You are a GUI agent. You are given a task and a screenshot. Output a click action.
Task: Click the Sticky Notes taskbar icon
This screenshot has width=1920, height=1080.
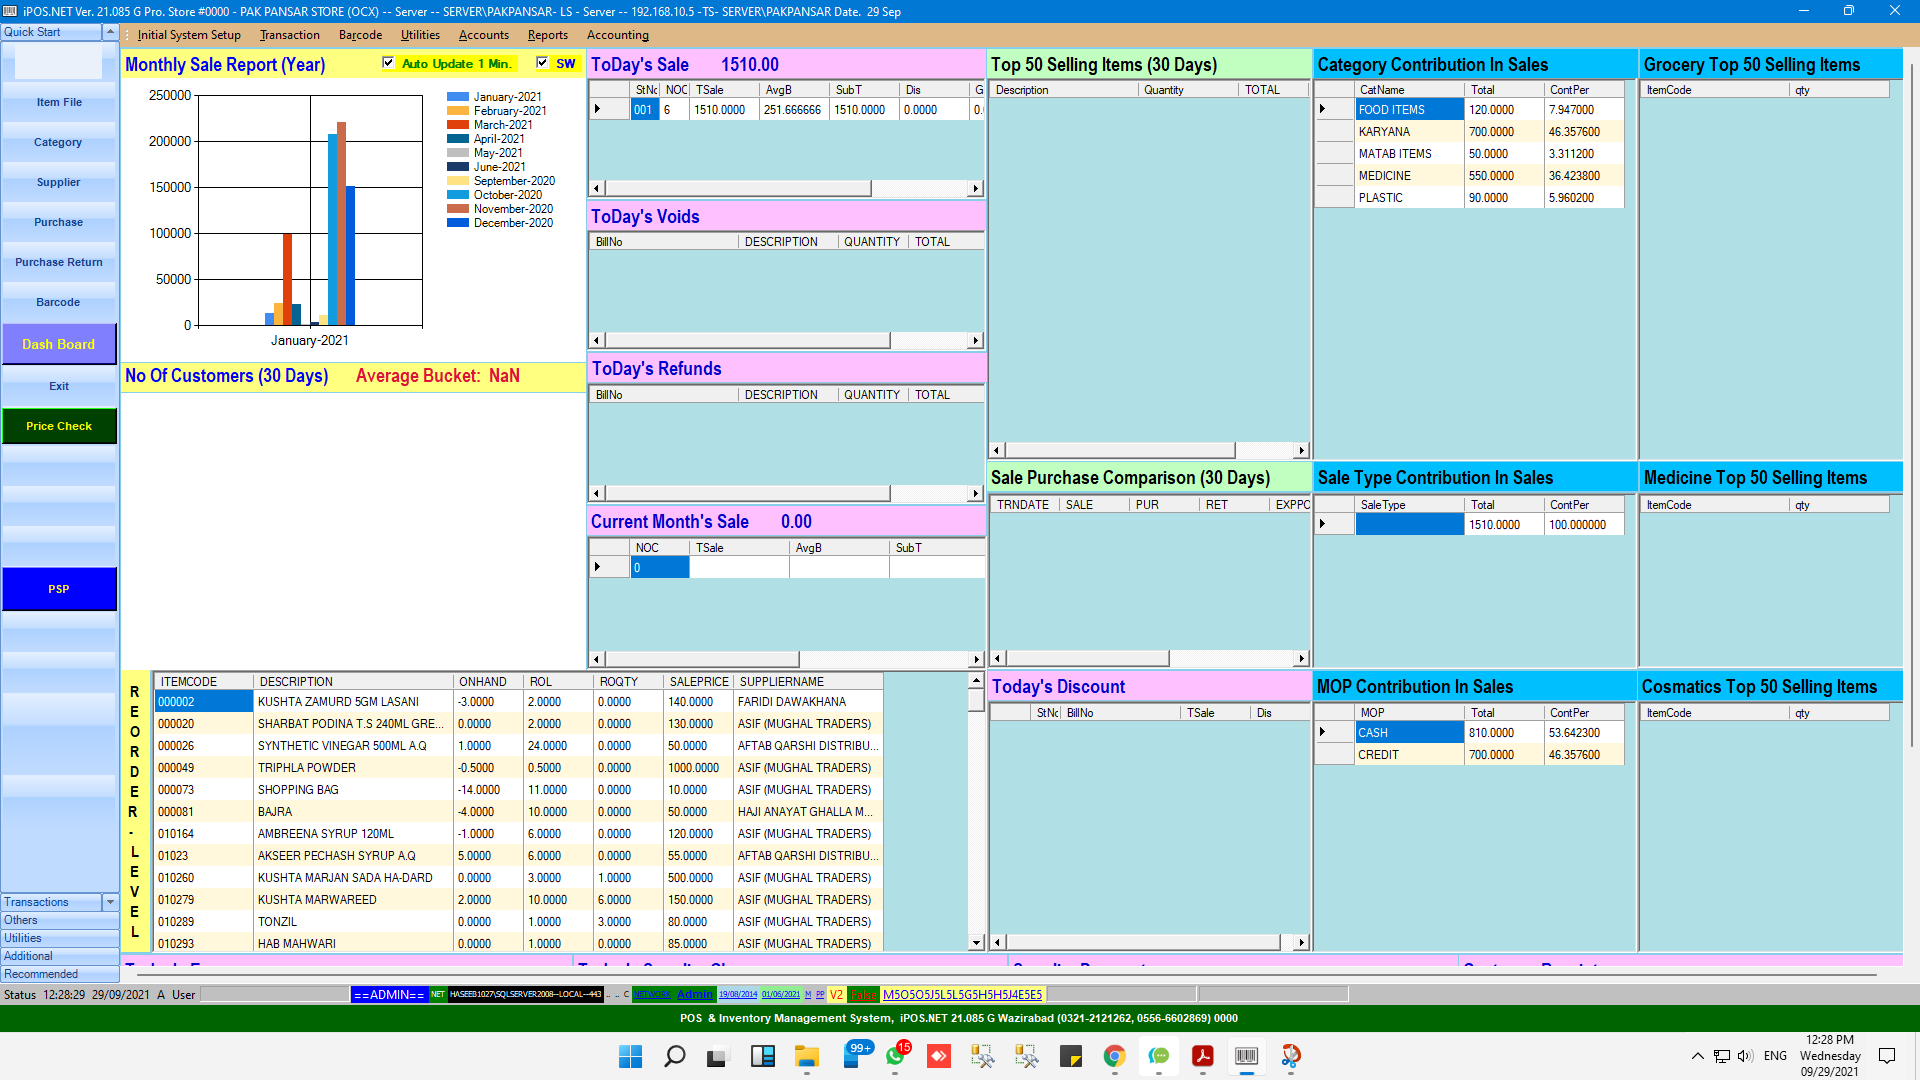pos(1070,1056)
